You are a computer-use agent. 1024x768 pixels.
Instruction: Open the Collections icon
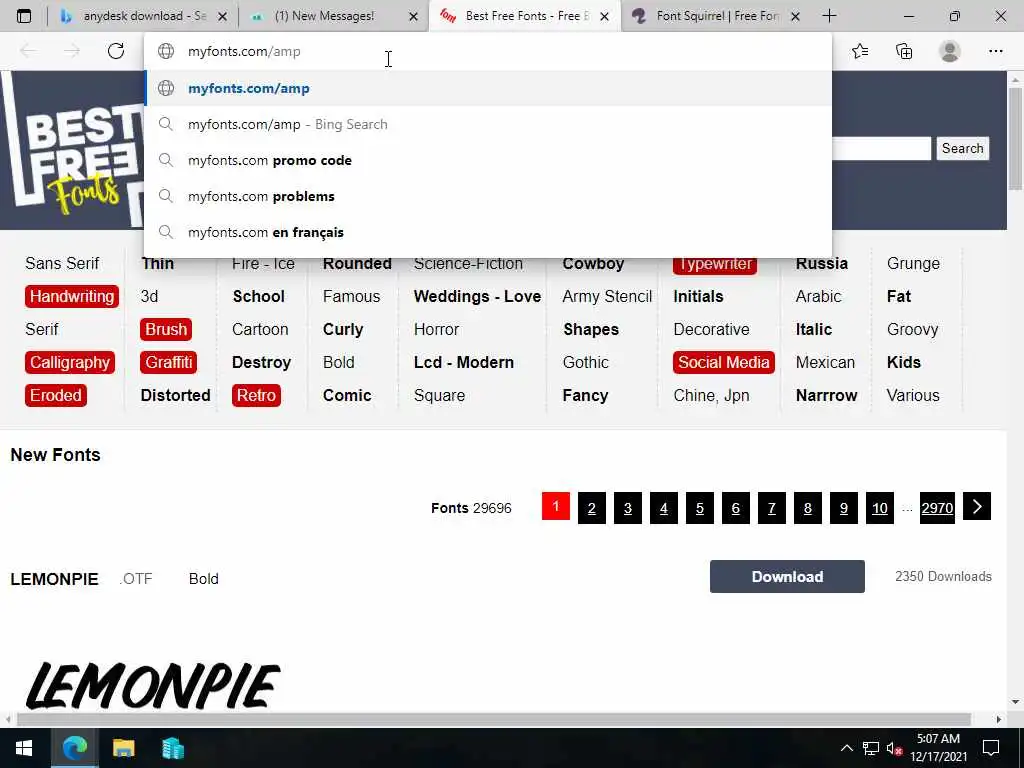point(904,51)
